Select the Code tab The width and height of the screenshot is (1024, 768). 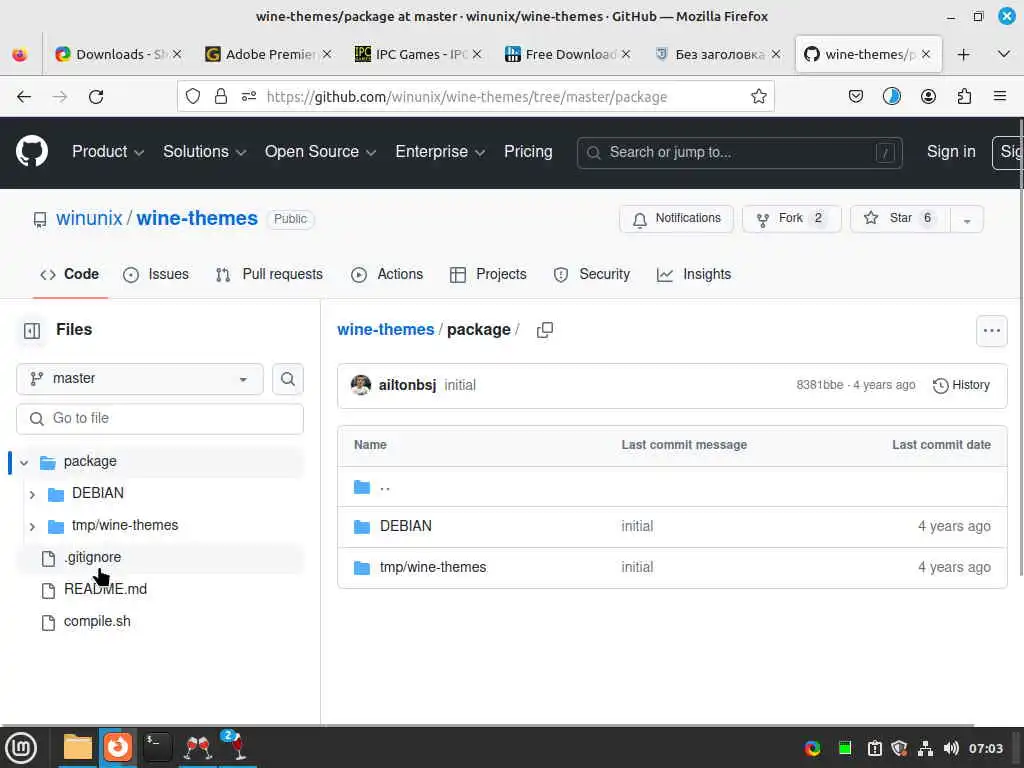(70, 274)
